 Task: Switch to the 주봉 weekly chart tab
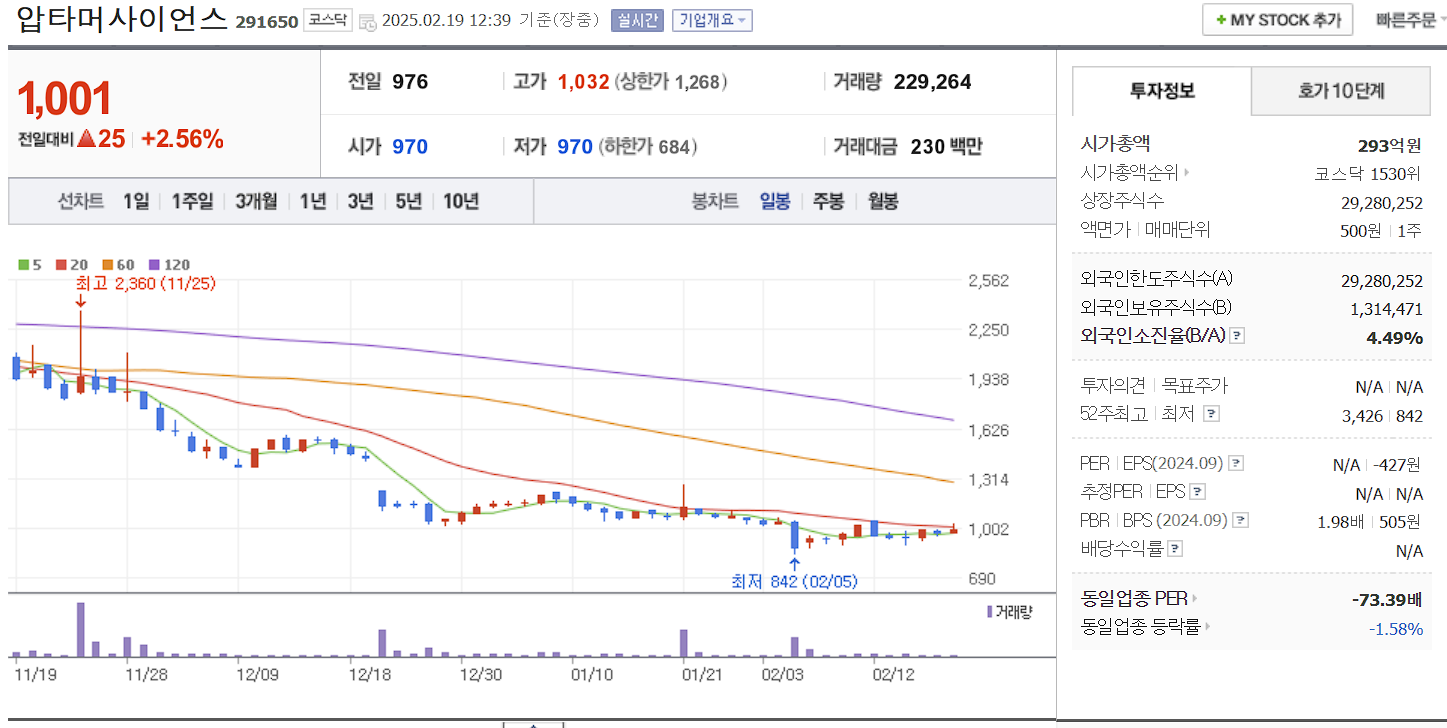point(828,201)
